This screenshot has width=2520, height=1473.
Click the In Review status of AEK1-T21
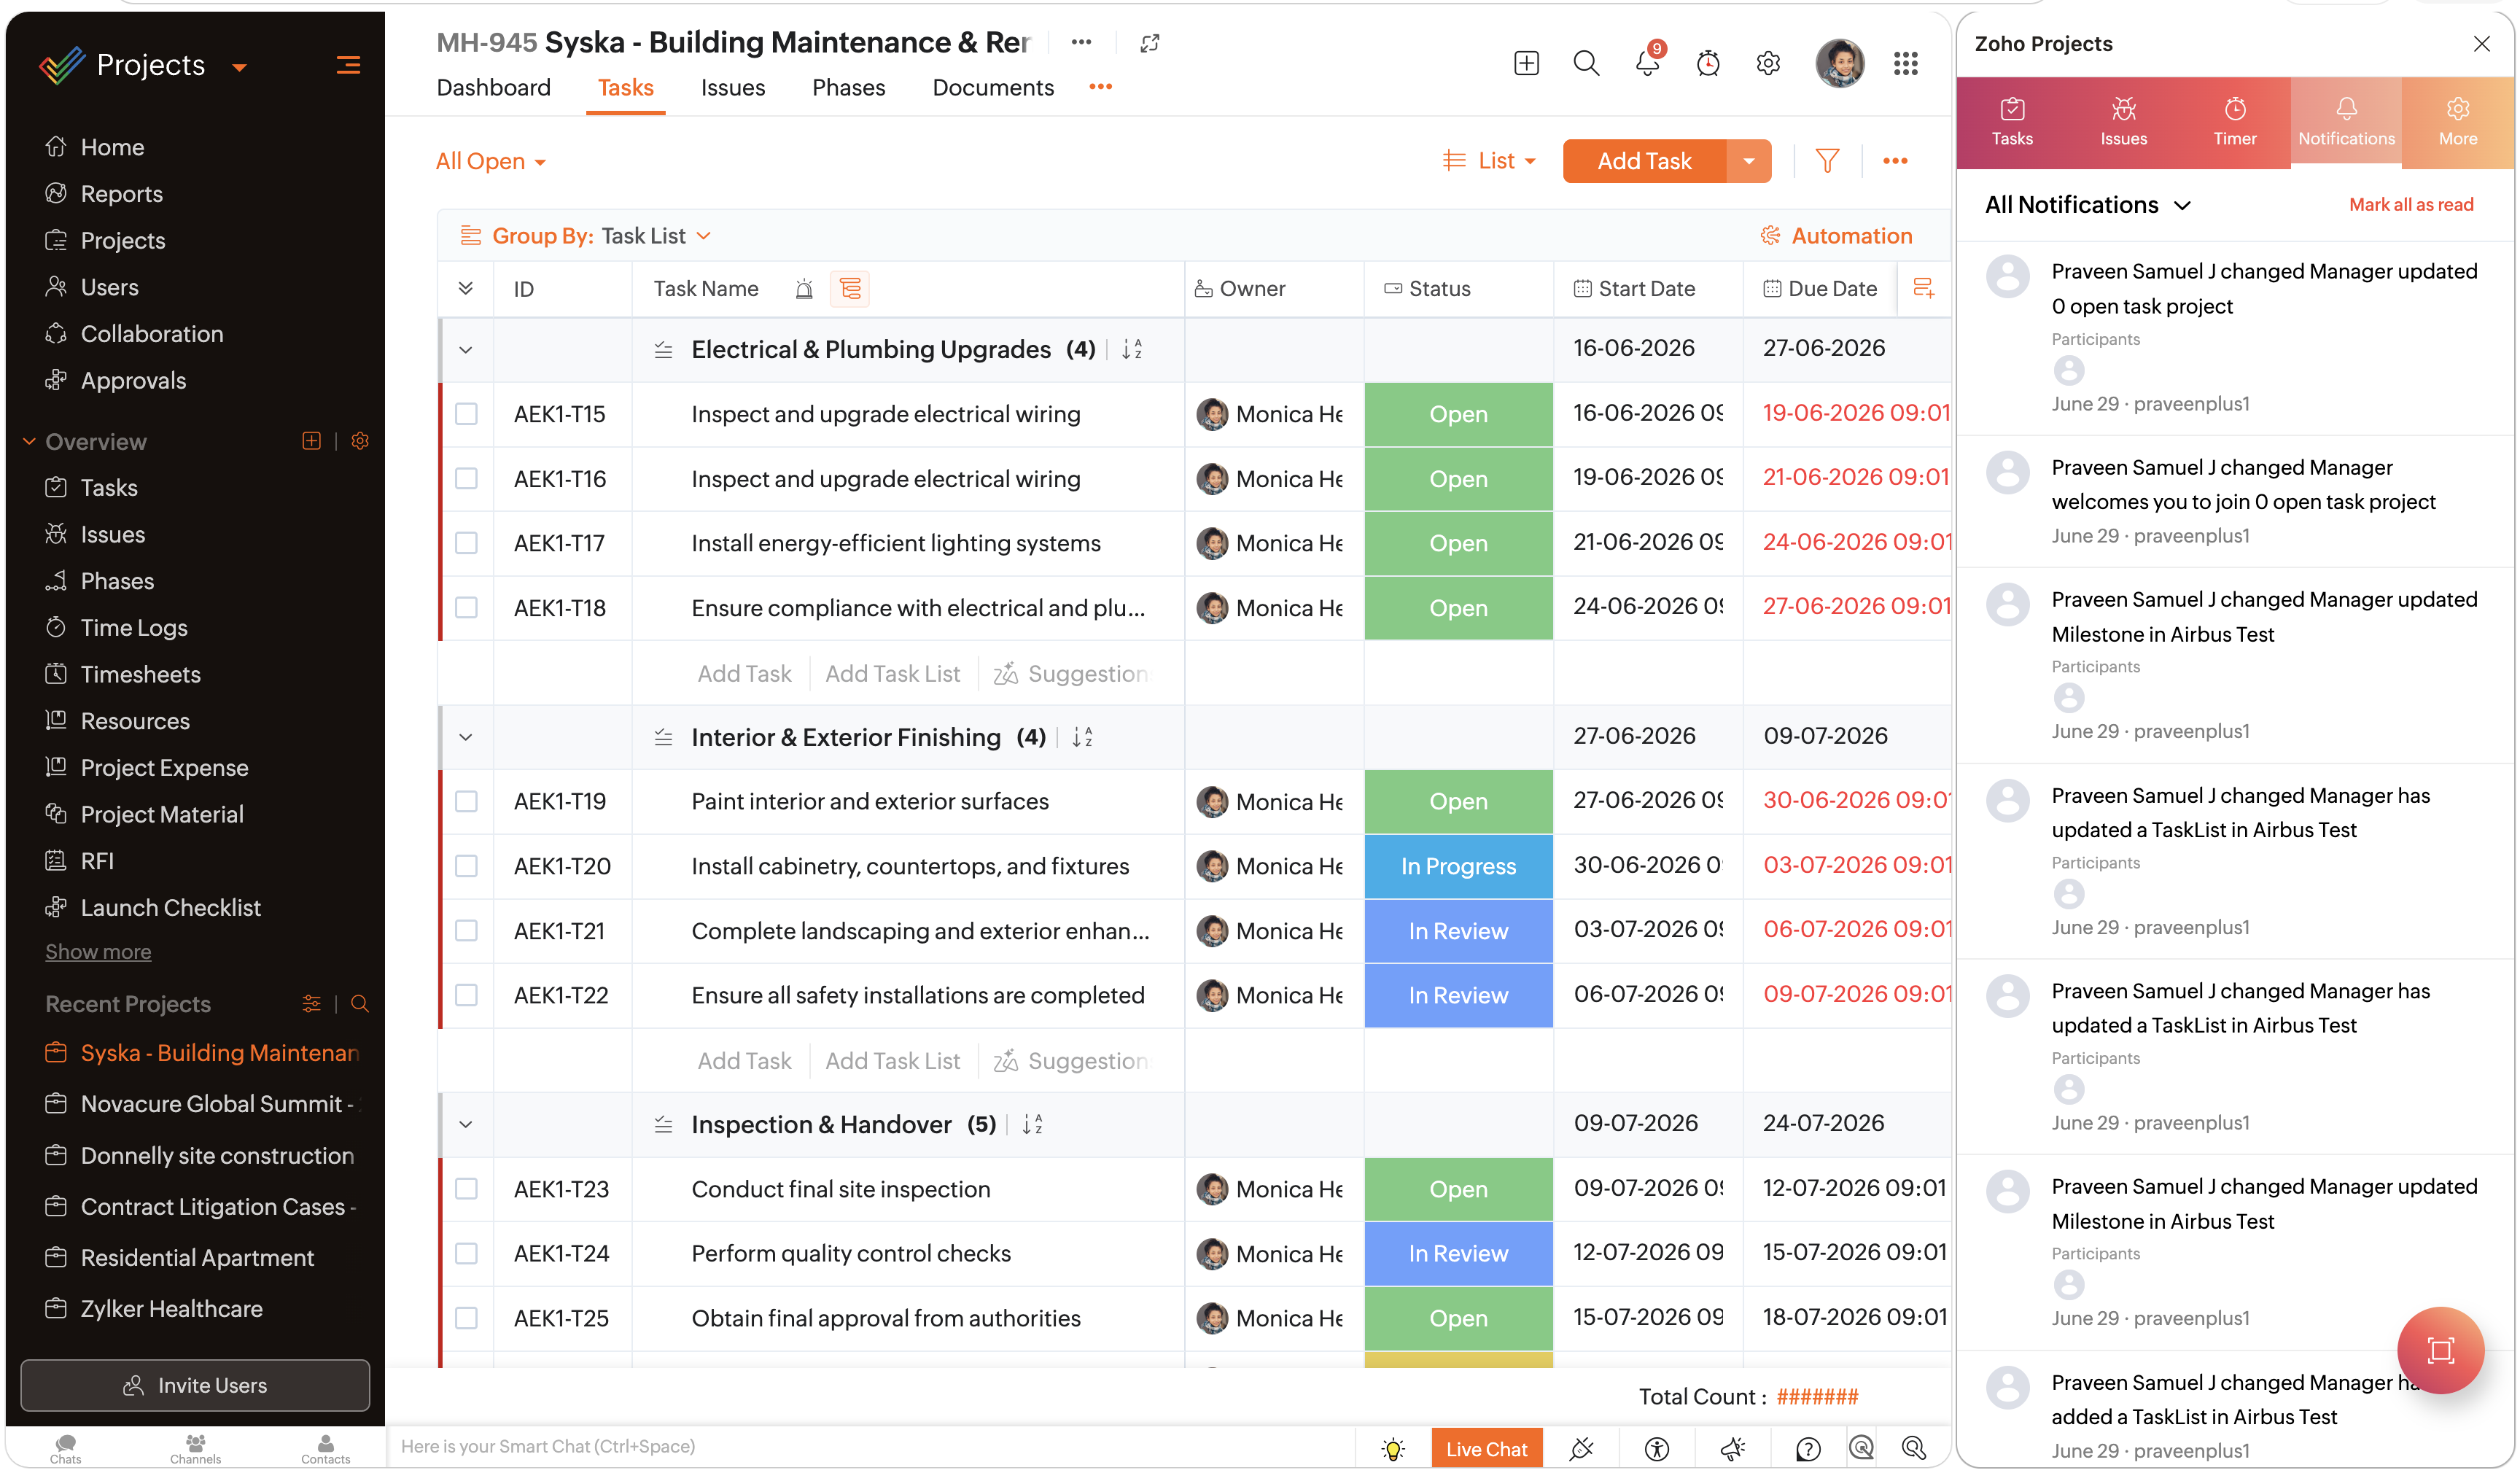(1459, 931)
